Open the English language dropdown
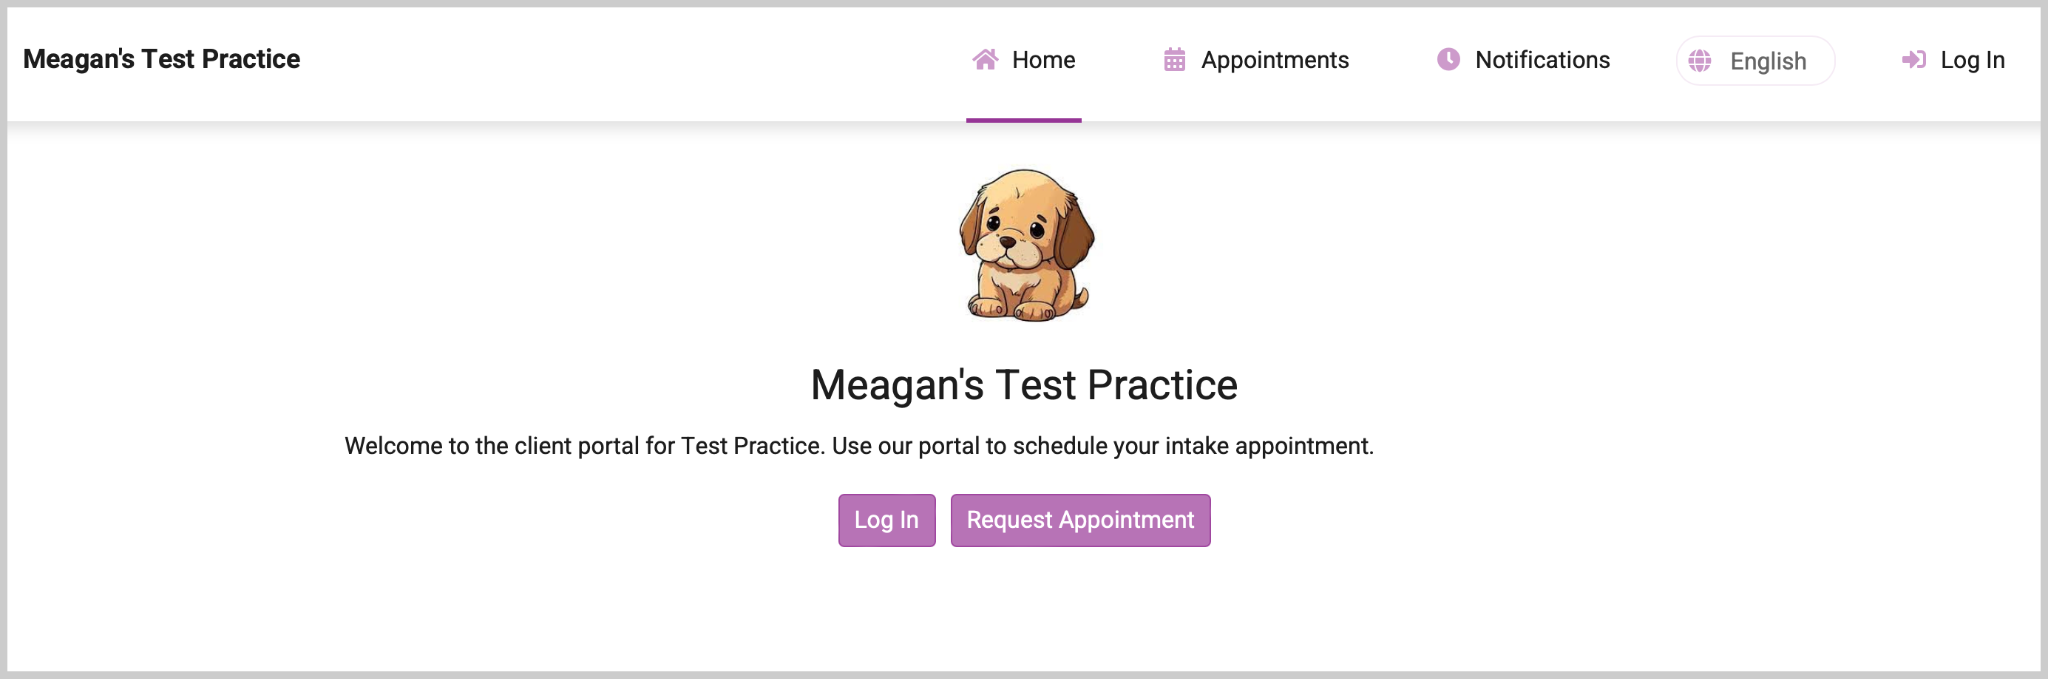 (x=1755, y=61)
